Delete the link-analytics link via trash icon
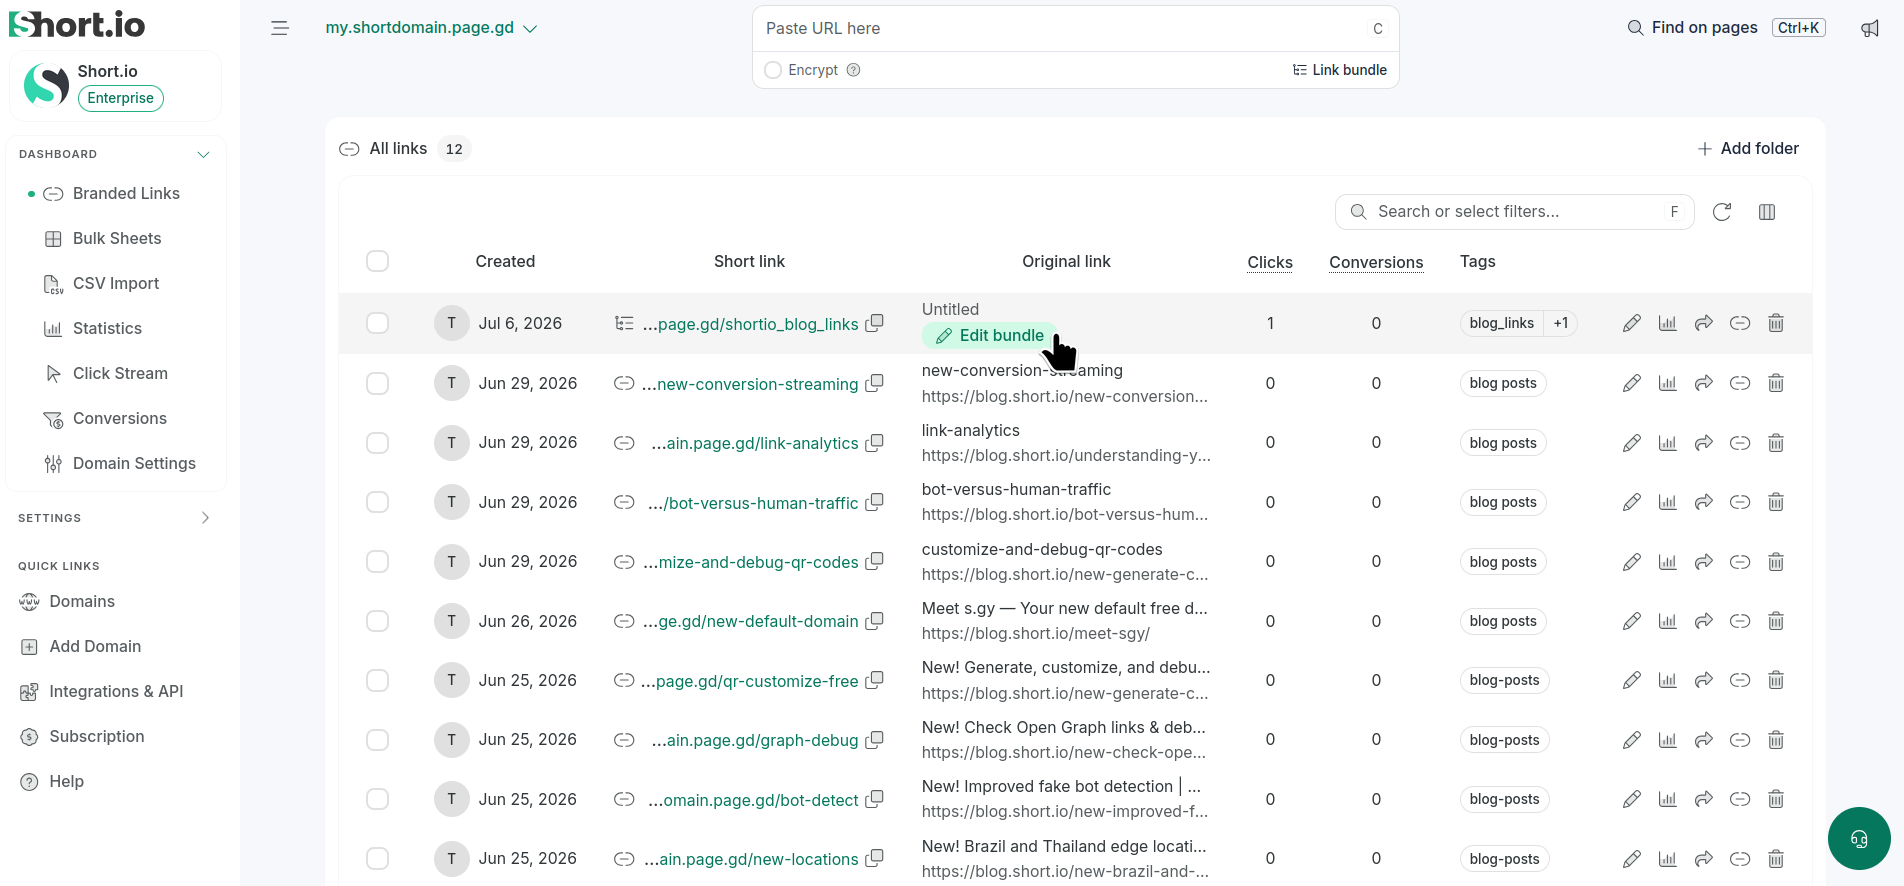This screenshot has height=886, width=1904. point(1776,443)
